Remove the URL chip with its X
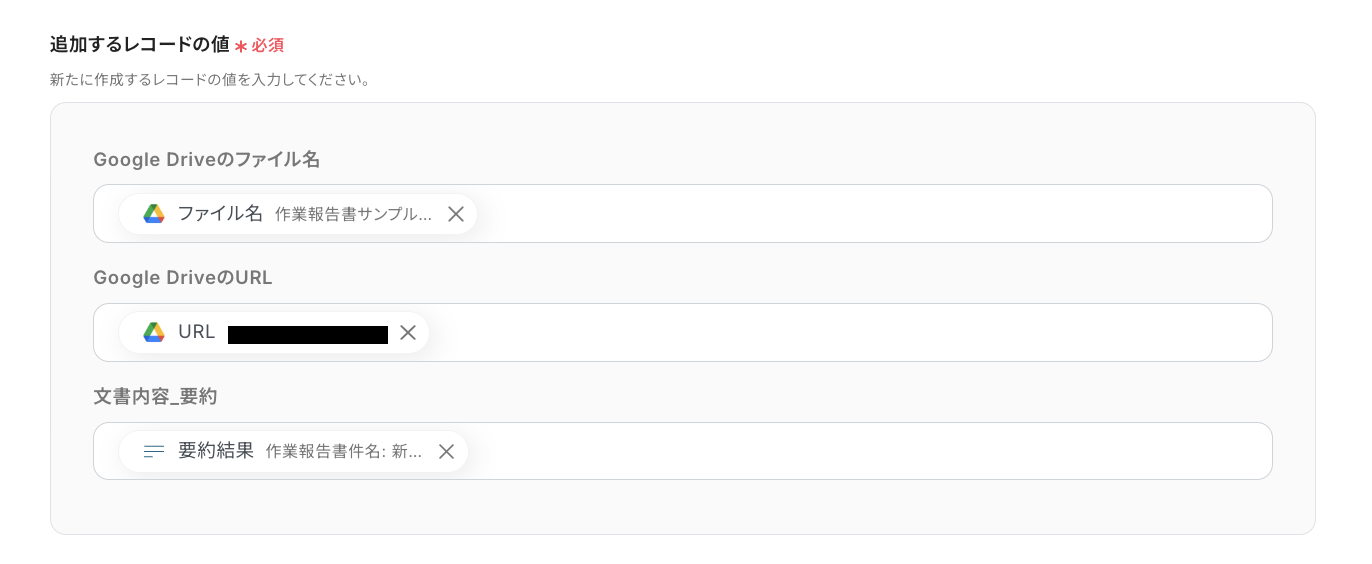Viewport: 1372px width, 564px height. click(x=408, y=332)
